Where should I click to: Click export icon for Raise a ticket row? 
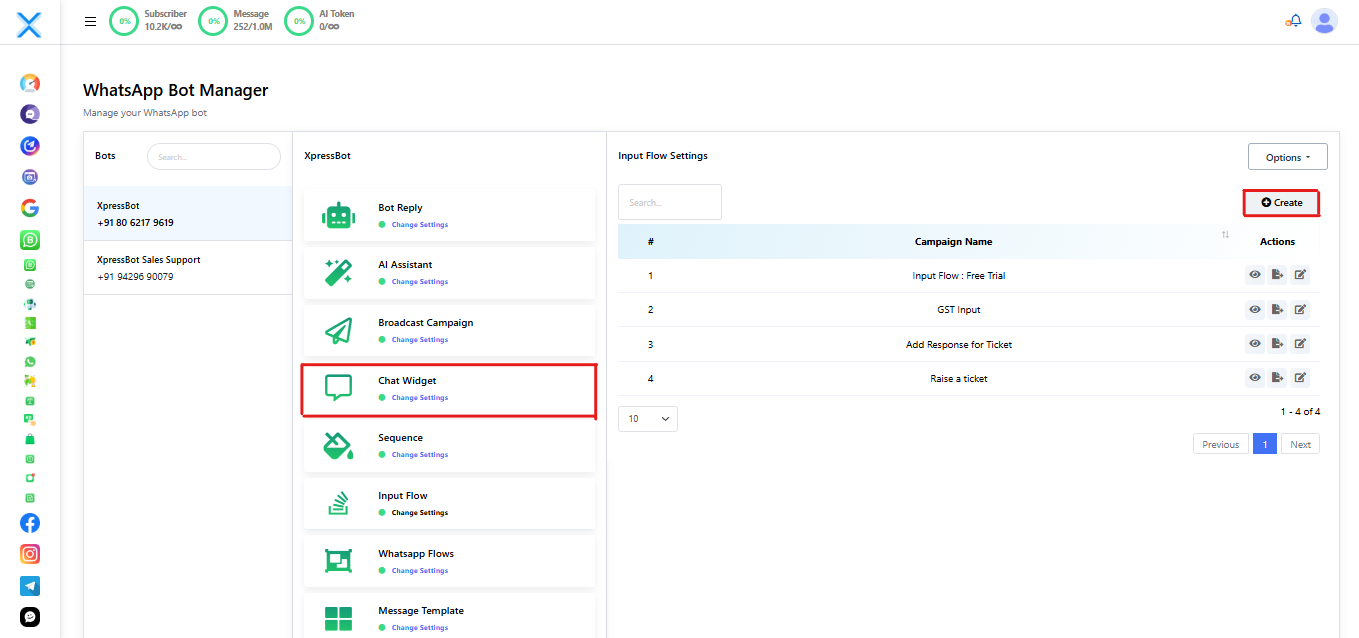point(1277,378)
